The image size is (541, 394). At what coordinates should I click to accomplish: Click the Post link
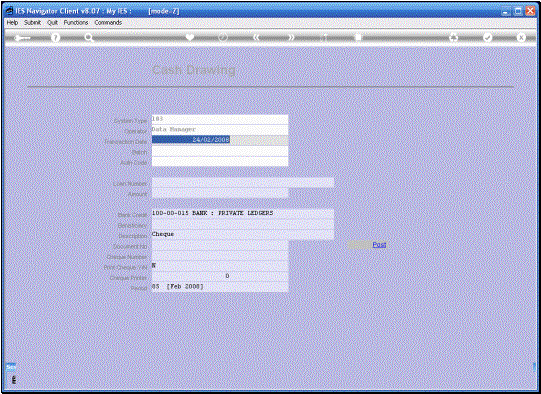379,245
